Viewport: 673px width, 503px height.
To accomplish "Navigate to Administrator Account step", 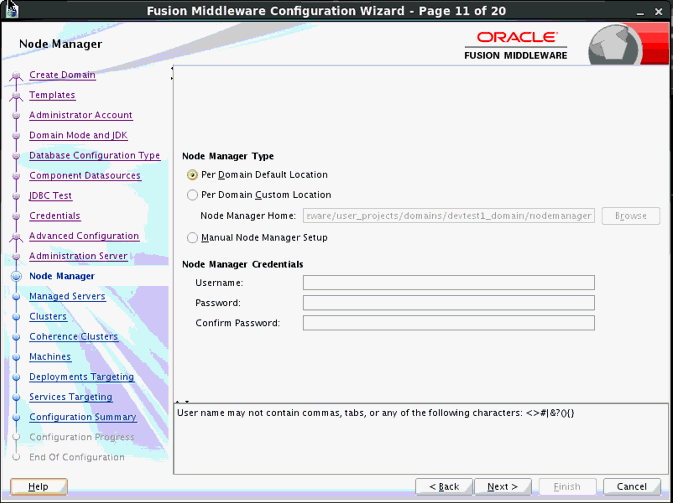I will pos(81,115).
